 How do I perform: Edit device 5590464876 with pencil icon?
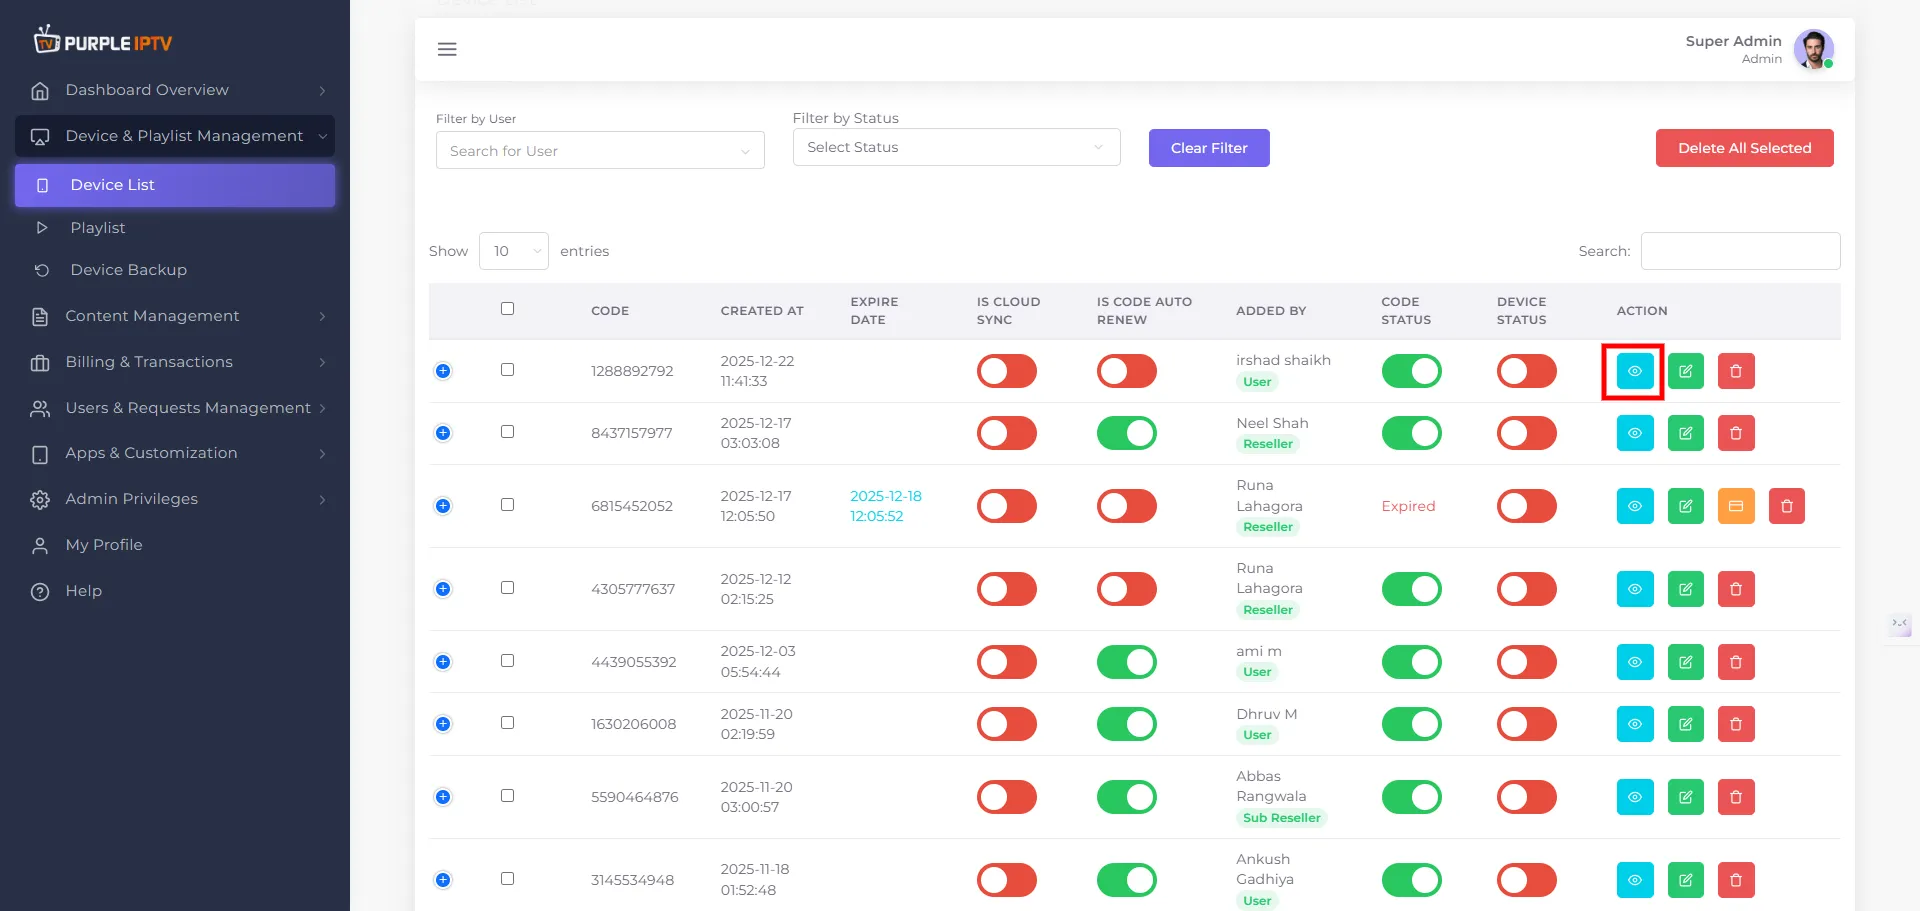coord(1686,797)
